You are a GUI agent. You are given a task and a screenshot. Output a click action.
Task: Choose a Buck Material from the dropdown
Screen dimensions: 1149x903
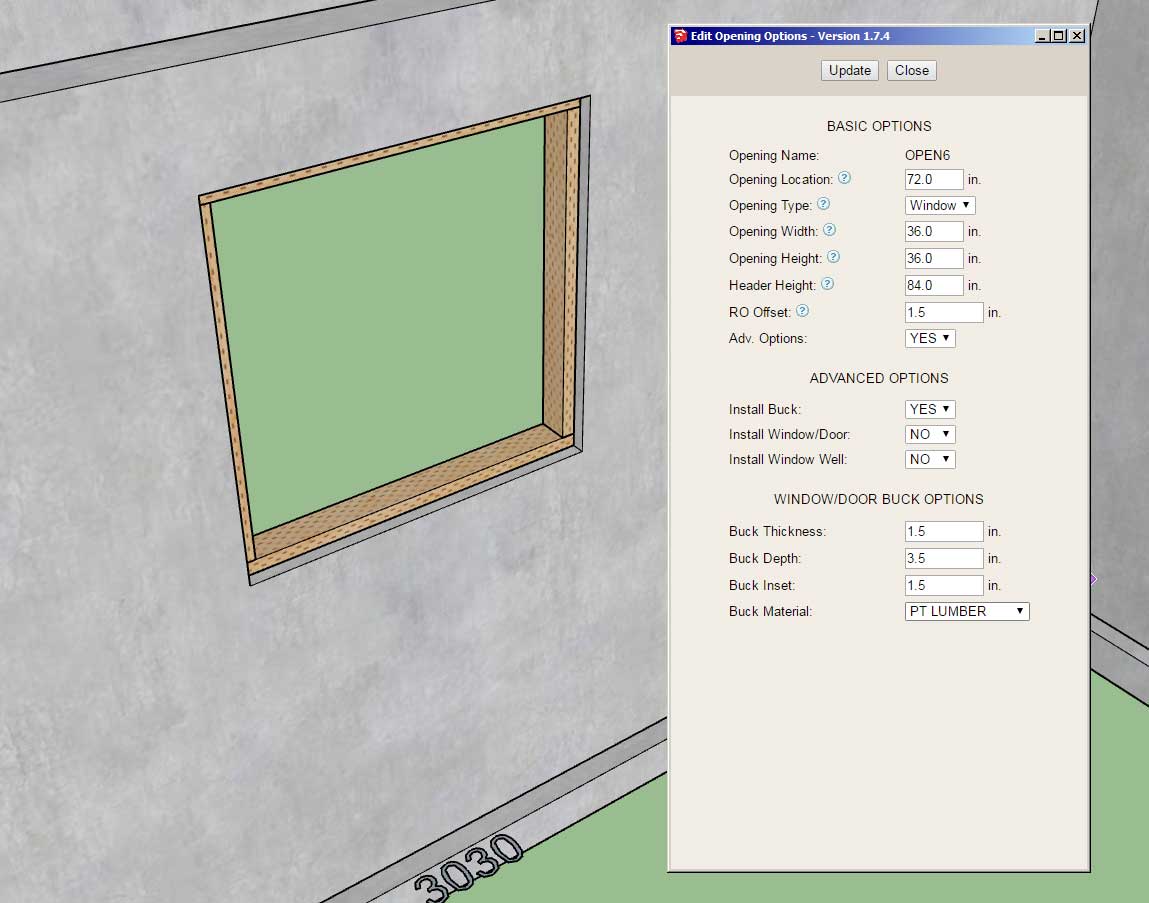click(x=966, y=611)
